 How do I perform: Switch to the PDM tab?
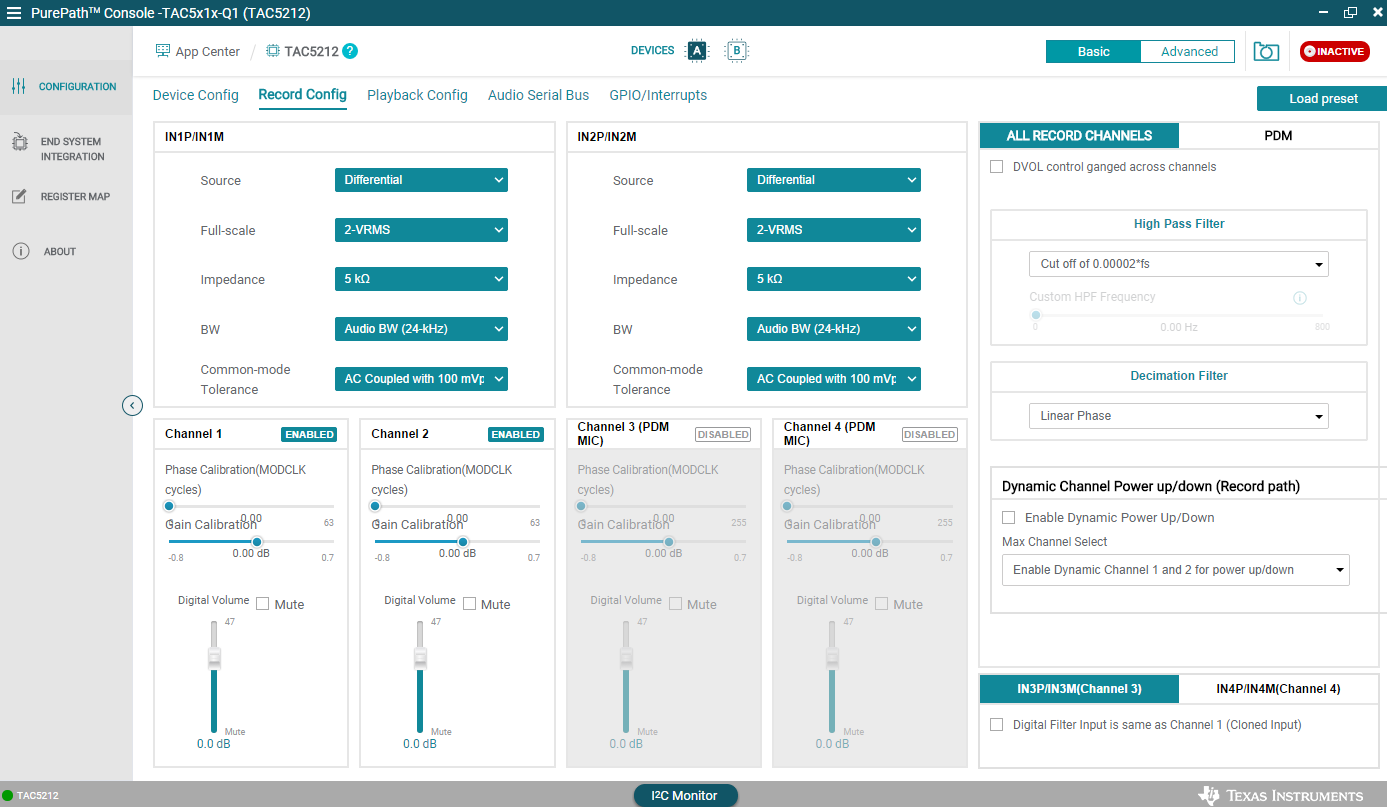tap(1278, 136)
